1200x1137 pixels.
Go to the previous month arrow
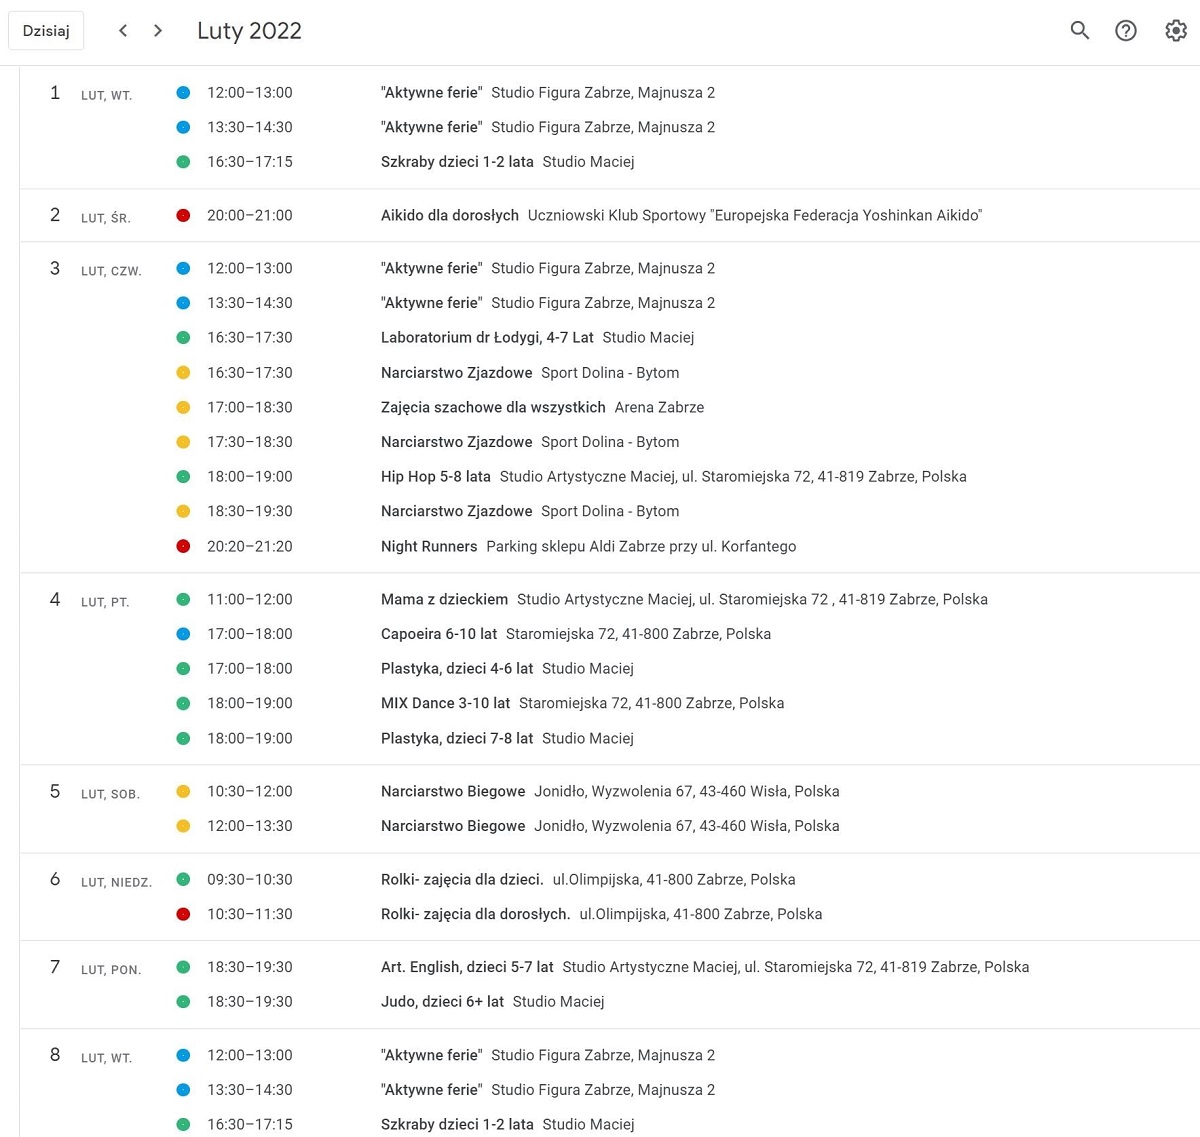click(123, 30)
